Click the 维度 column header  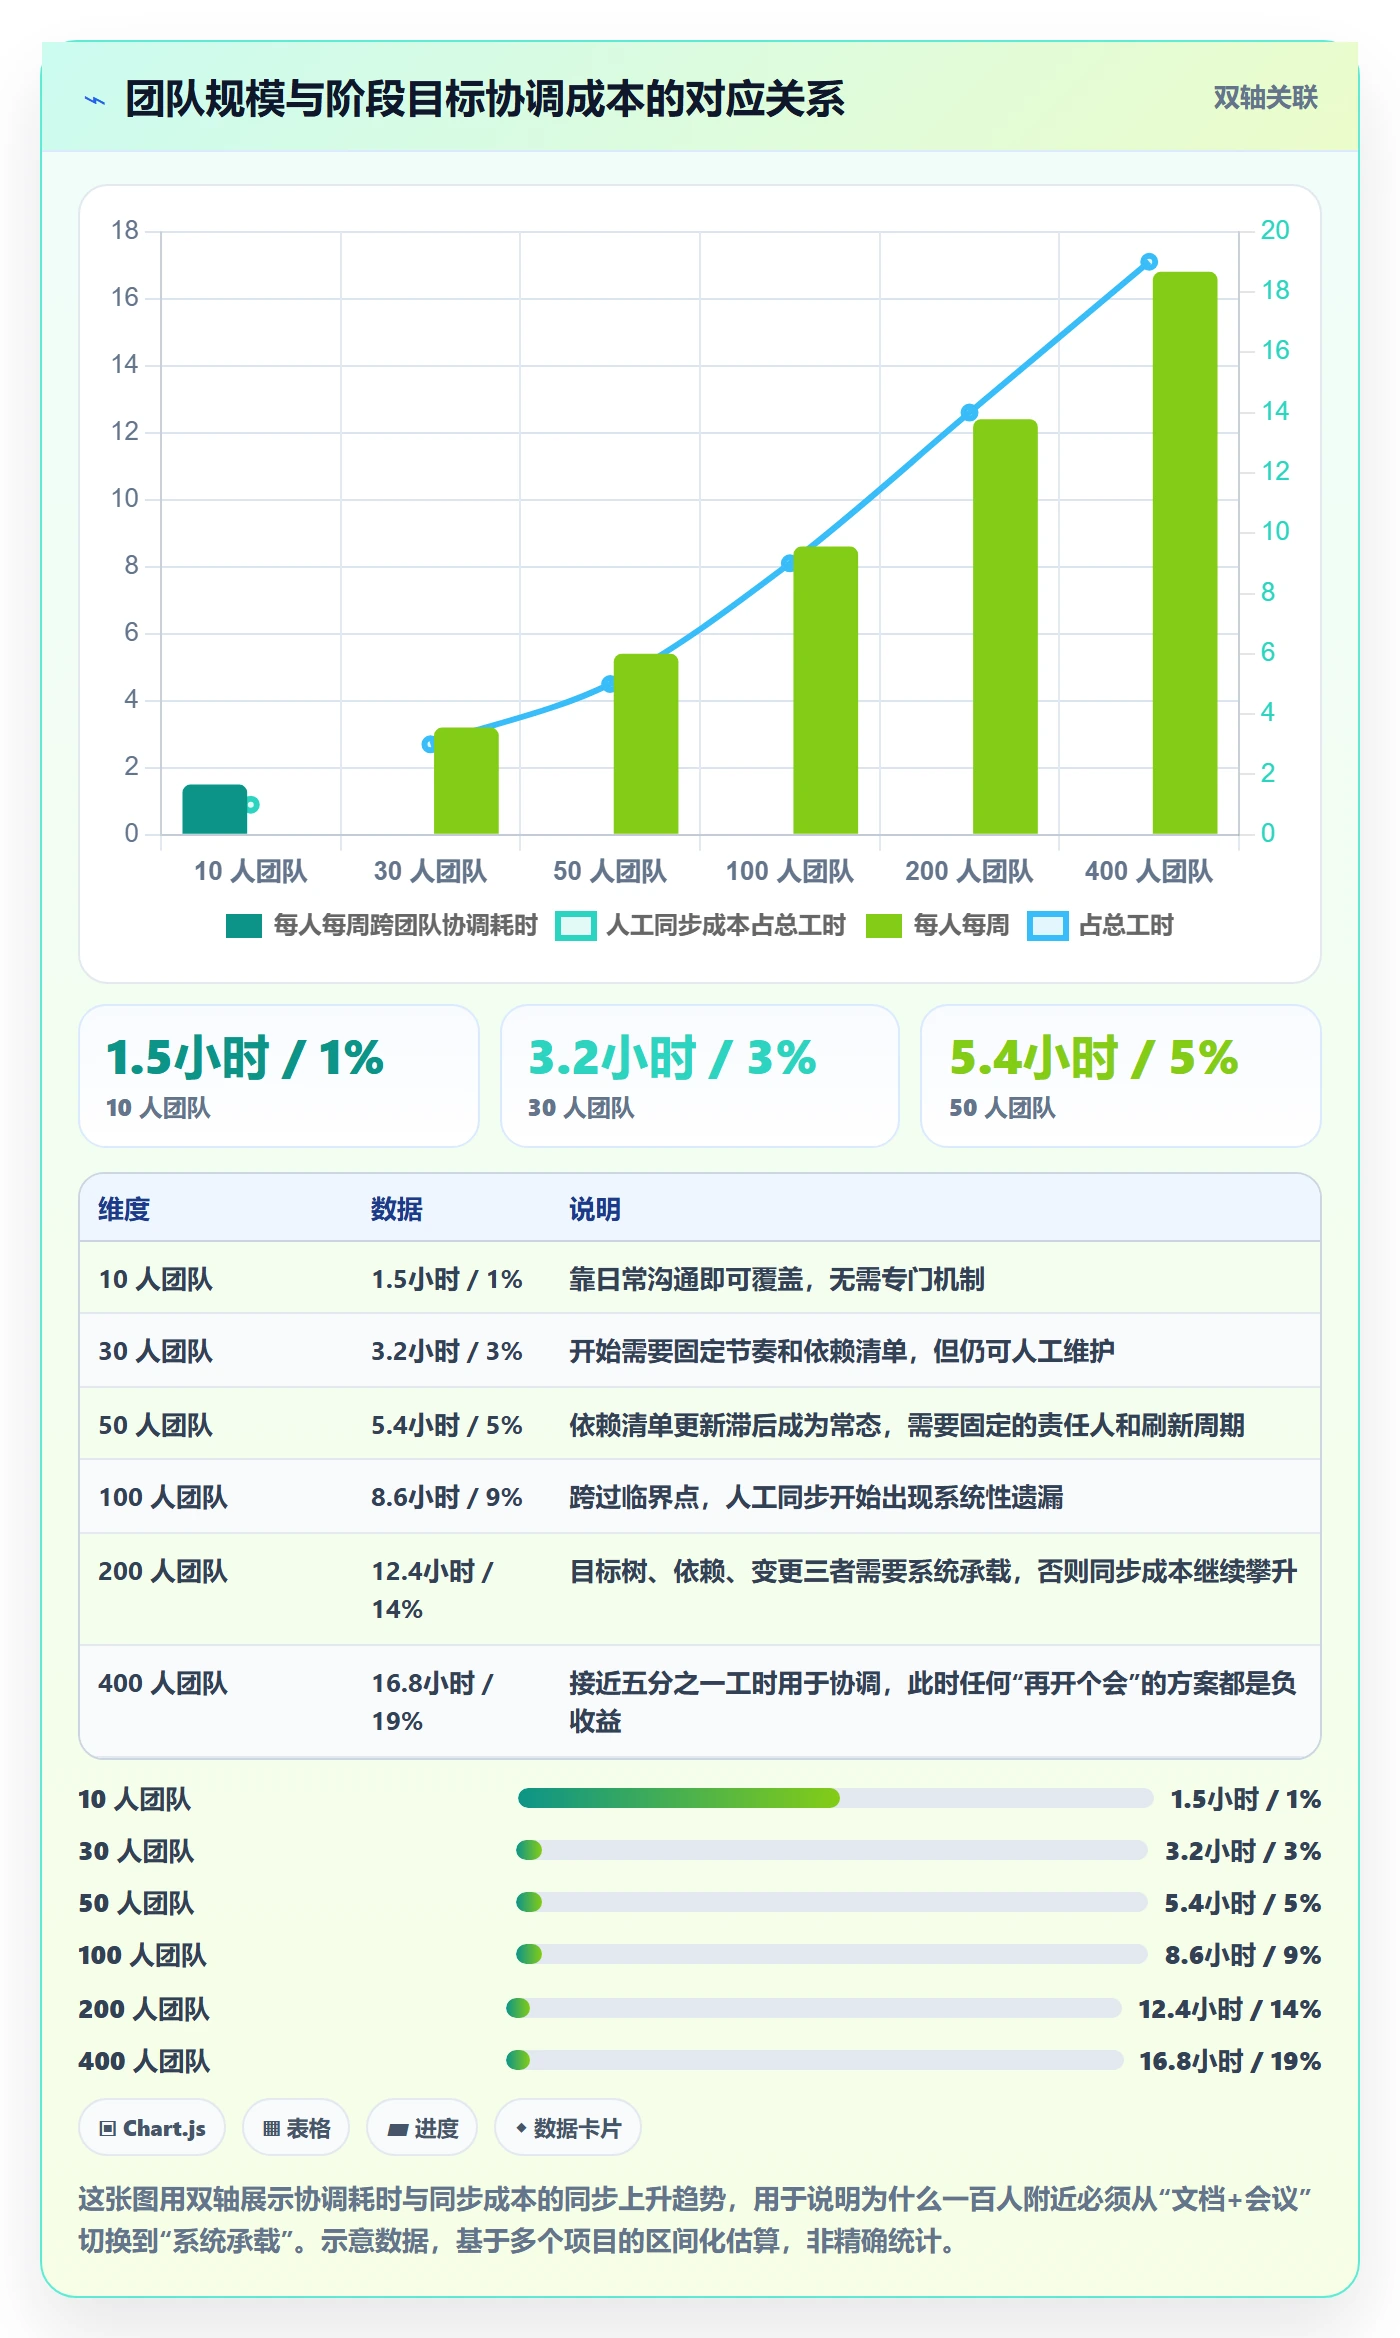124,1209
